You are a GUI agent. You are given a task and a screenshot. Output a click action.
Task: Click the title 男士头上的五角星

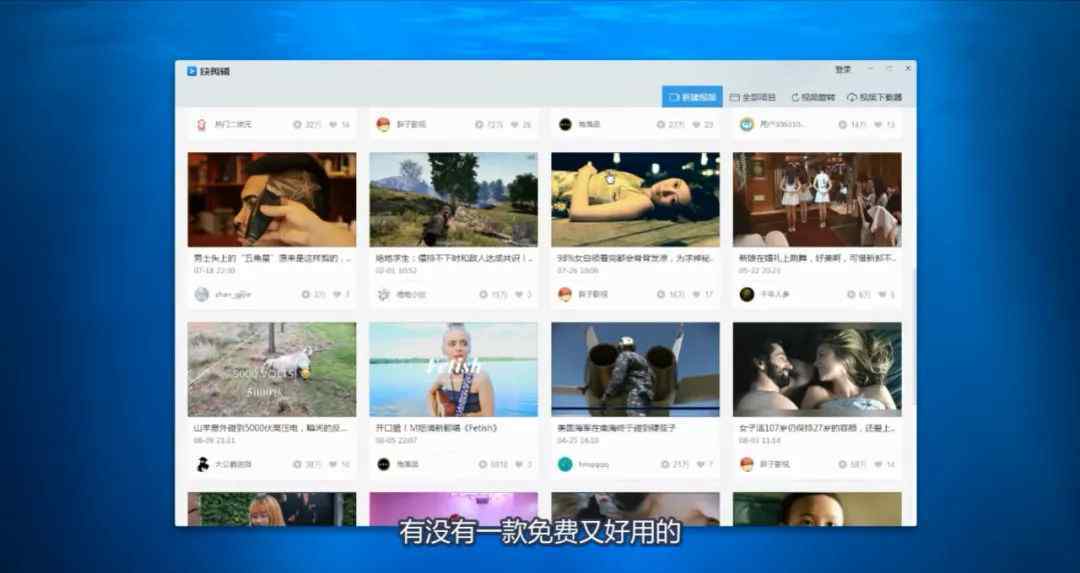(x=271, y=258)
